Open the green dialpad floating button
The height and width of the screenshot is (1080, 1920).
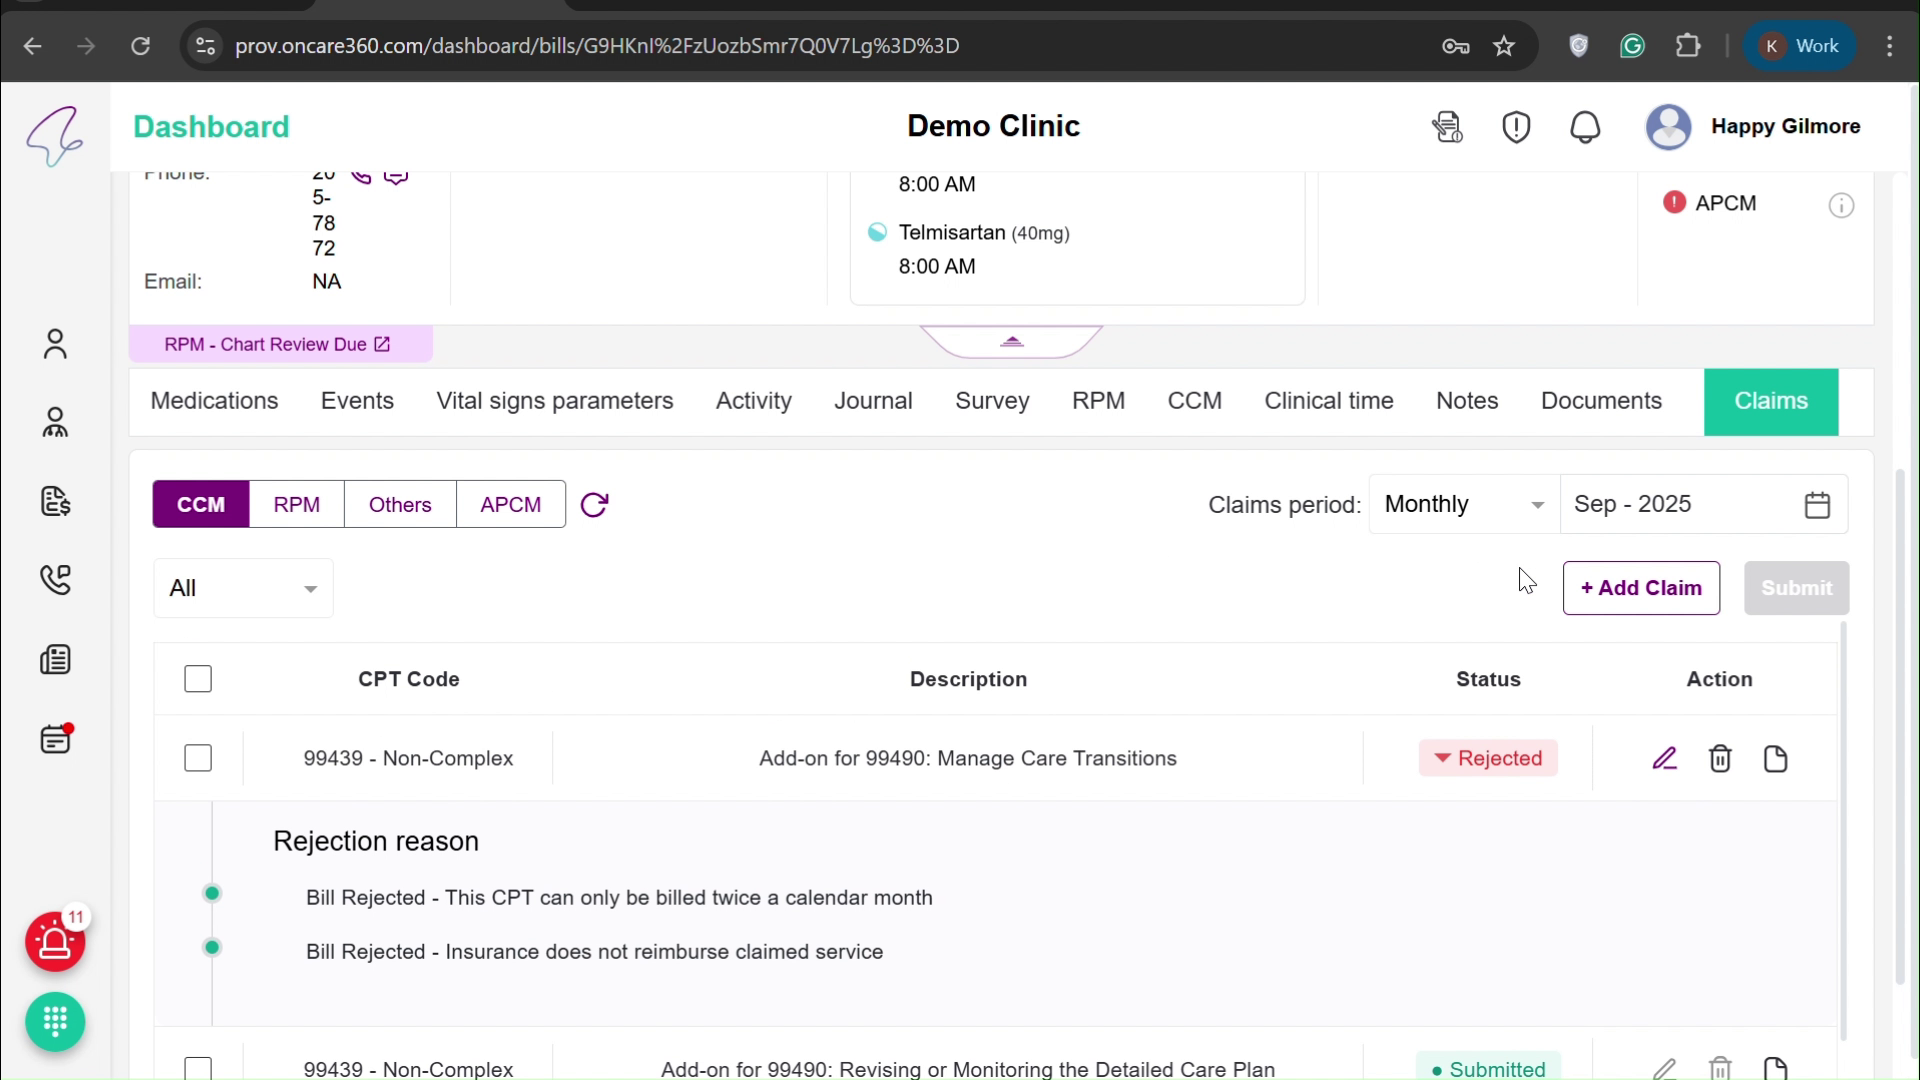click(55, 1022)
